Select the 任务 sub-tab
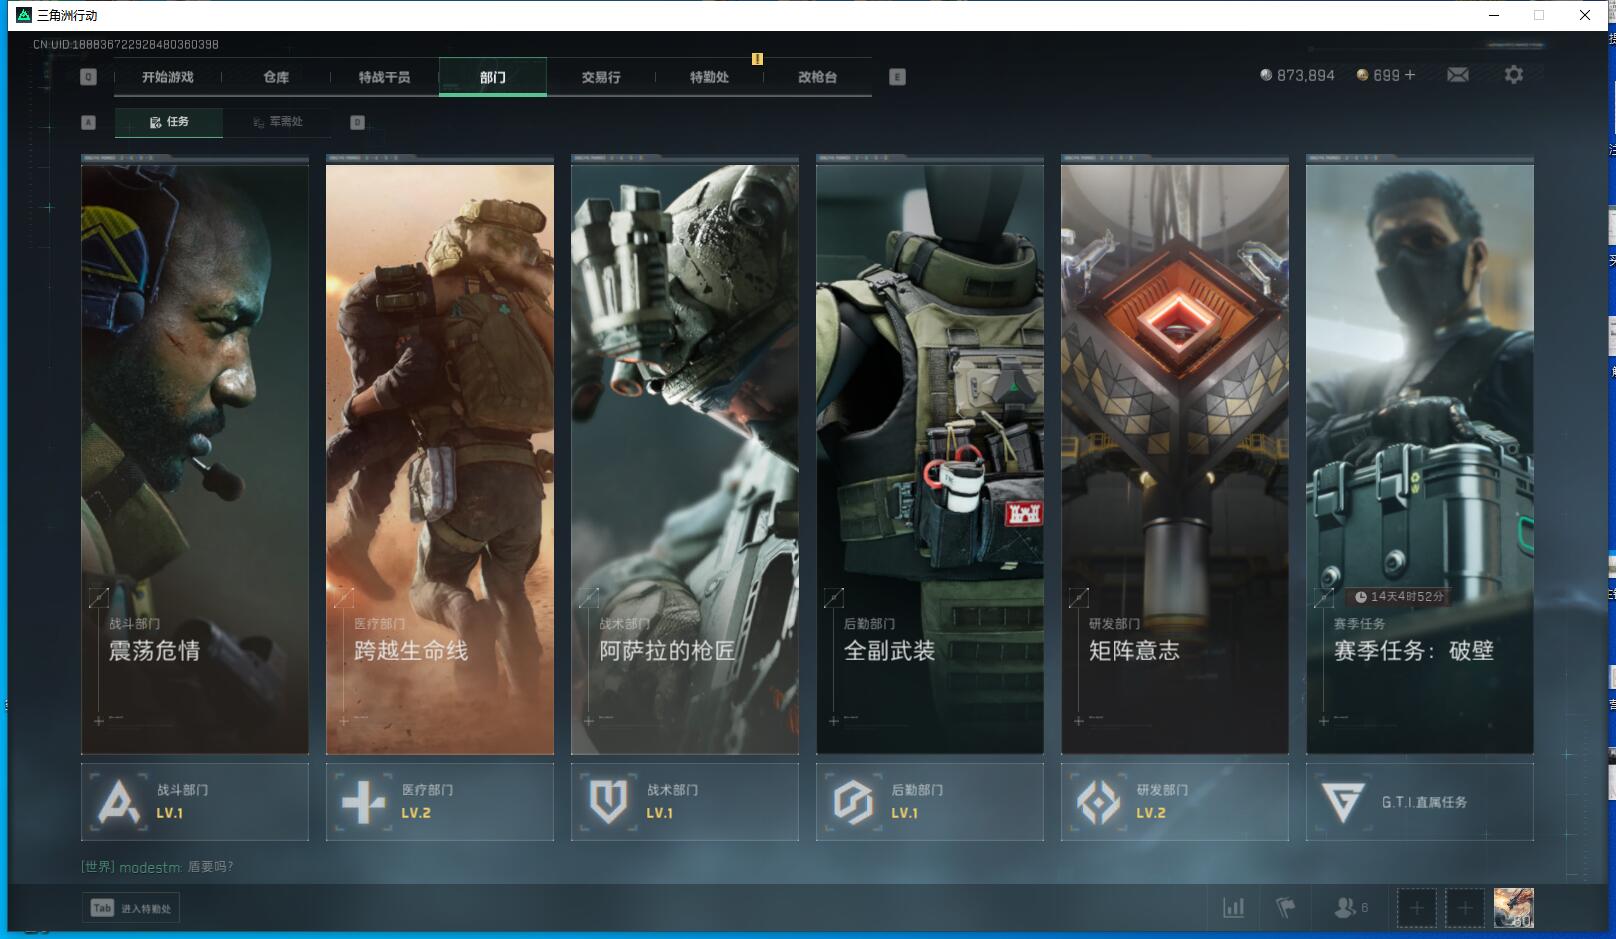This screenshot has width=1616, height=939. tap(169, 122)
